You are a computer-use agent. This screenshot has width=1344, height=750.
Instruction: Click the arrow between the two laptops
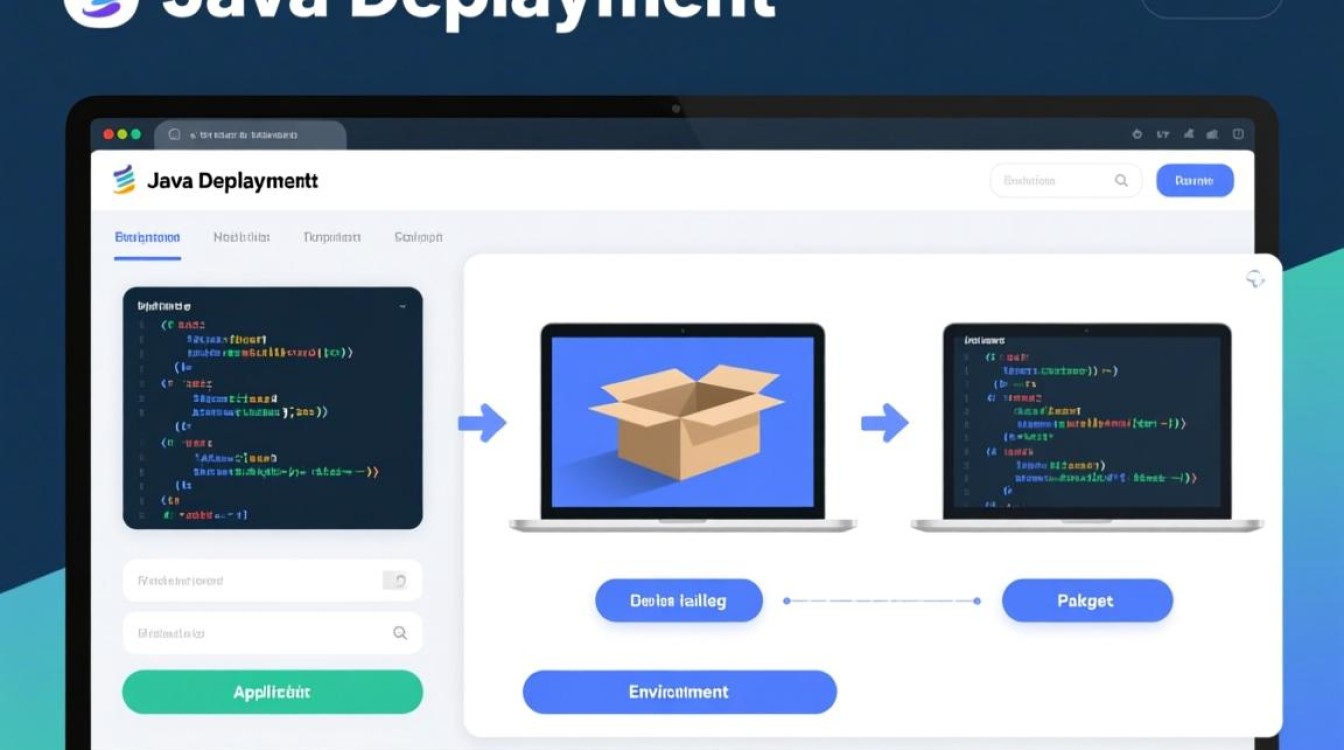coord(884,423)
